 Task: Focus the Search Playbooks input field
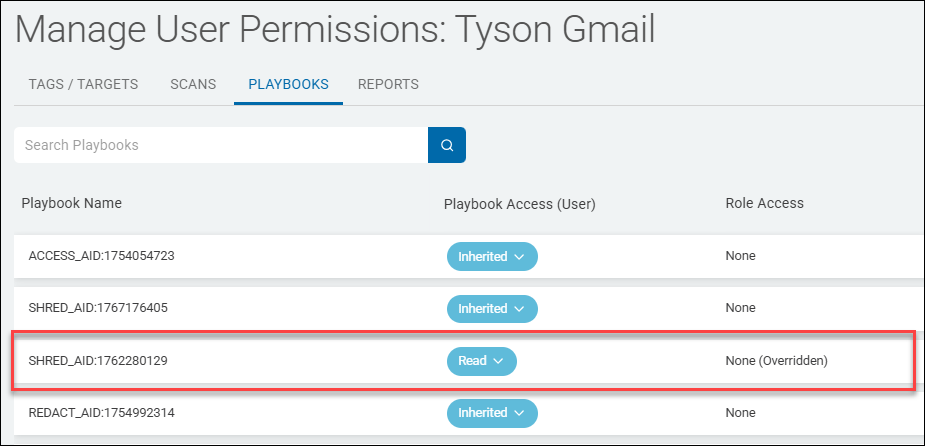click(220, 145)
